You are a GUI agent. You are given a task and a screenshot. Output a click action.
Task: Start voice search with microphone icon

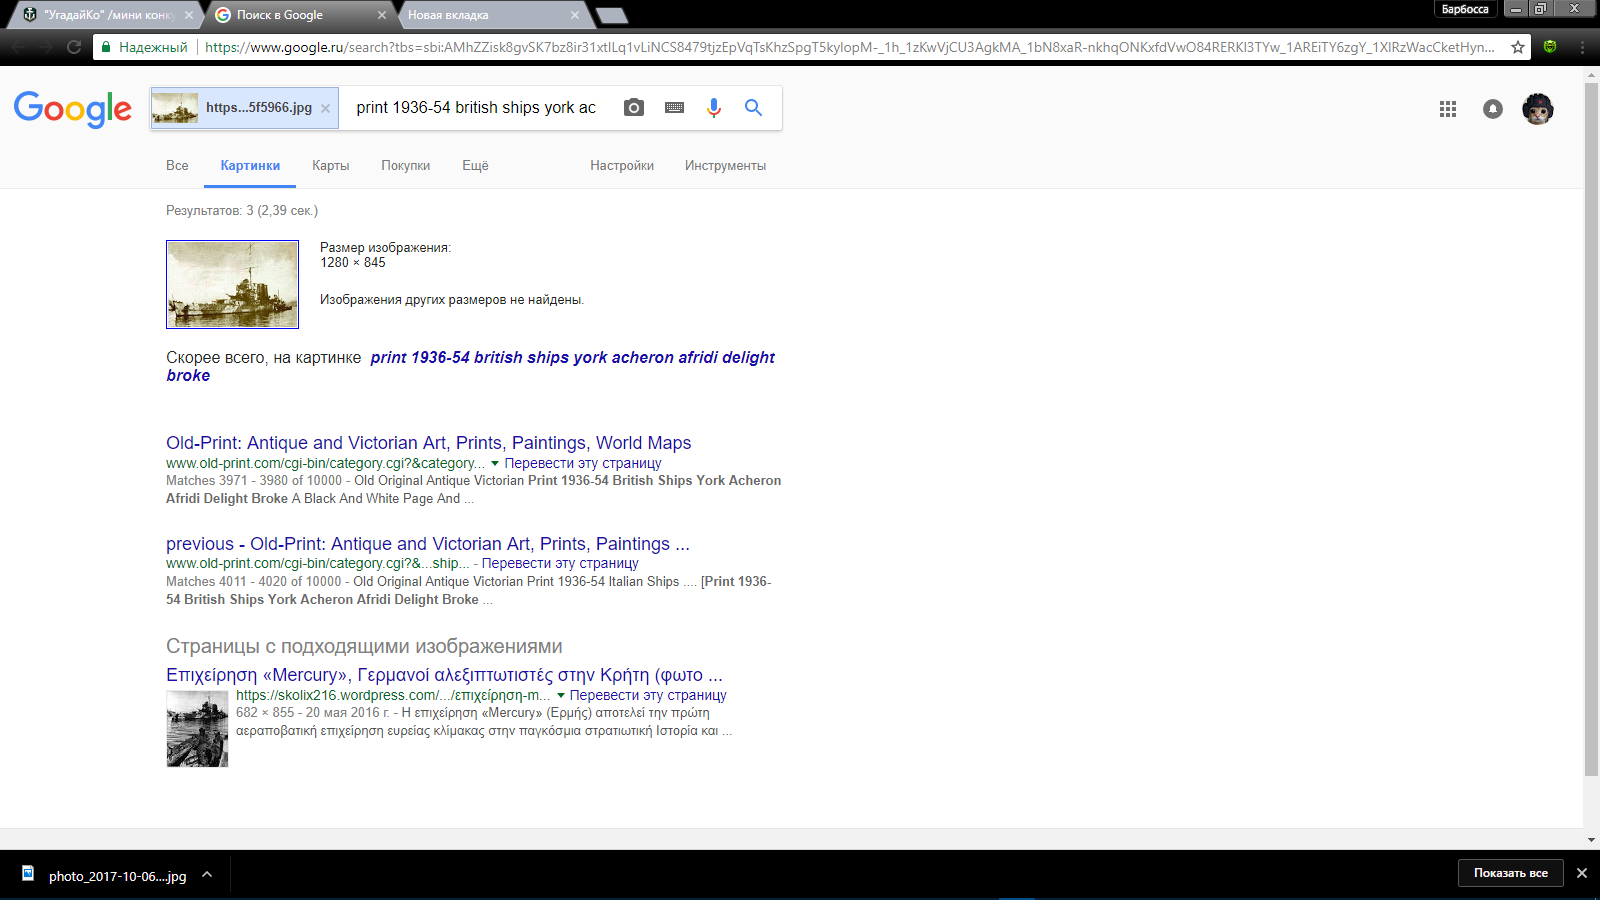coord(713,108)
